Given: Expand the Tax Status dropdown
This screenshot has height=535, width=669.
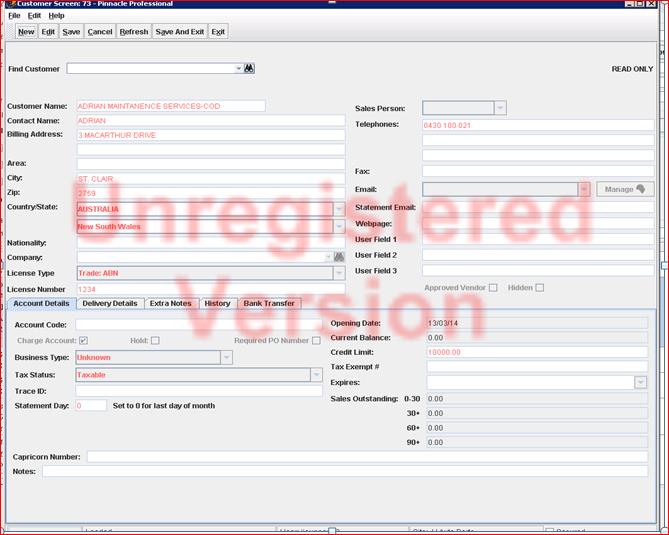Looking at the screenshot, I should click(x=315, y=375).
